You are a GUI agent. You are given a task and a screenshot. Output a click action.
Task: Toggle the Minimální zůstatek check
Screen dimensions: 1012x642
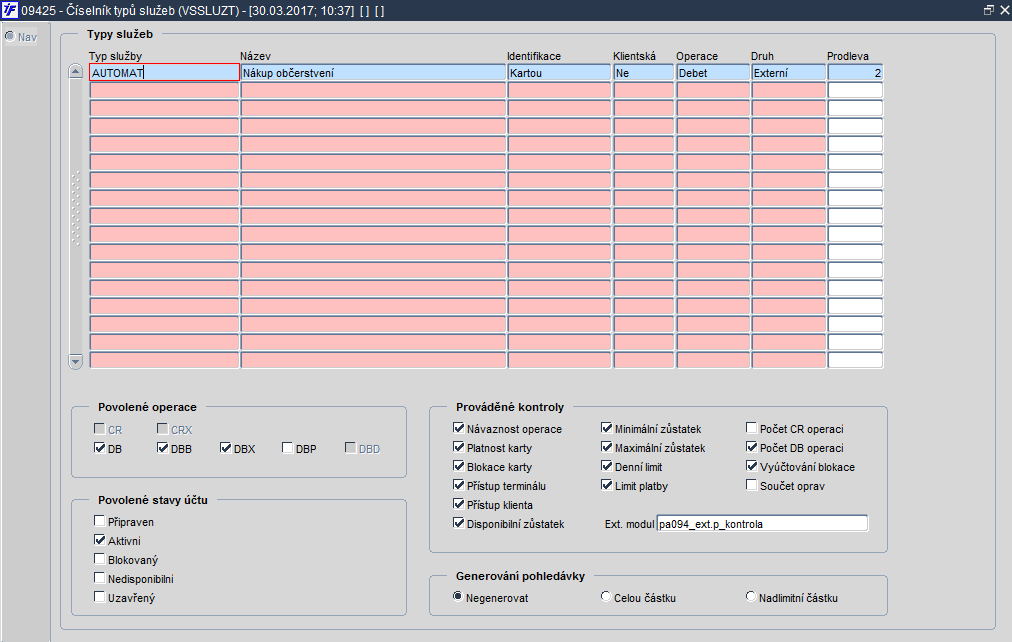(x=607, y=428)
